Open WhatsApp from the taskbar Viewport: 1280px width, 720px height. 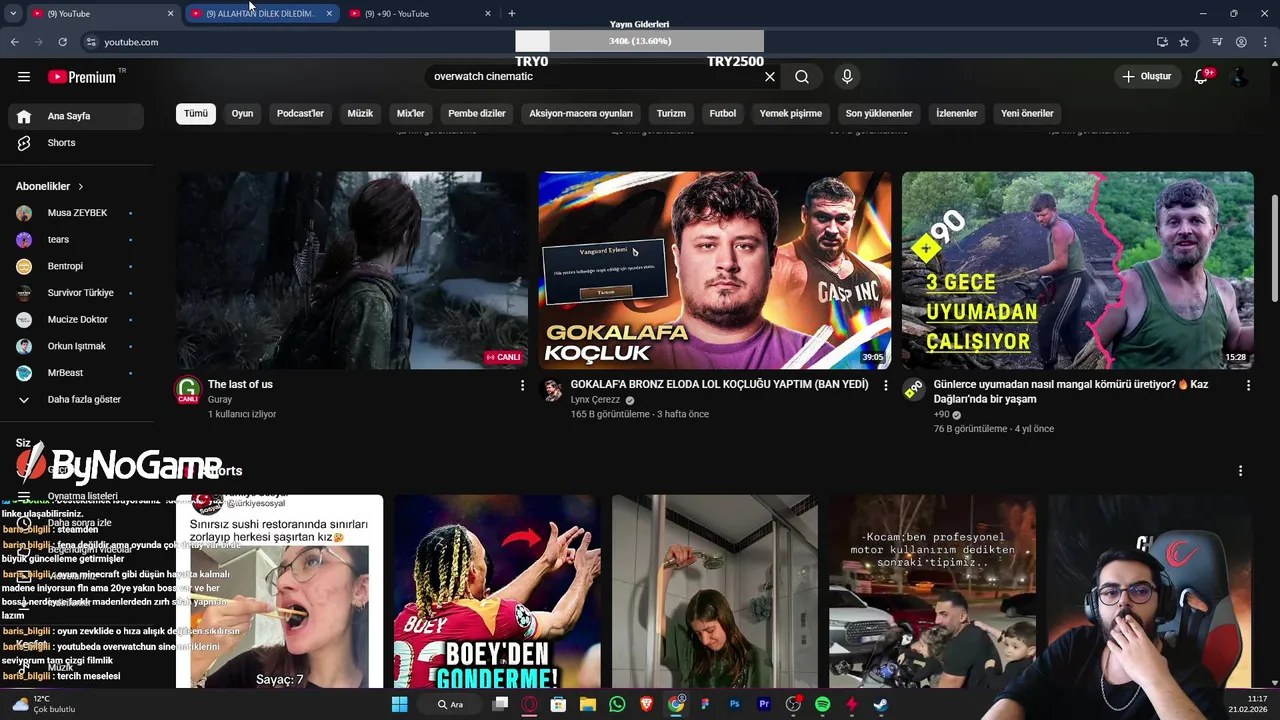click(617, 704)
